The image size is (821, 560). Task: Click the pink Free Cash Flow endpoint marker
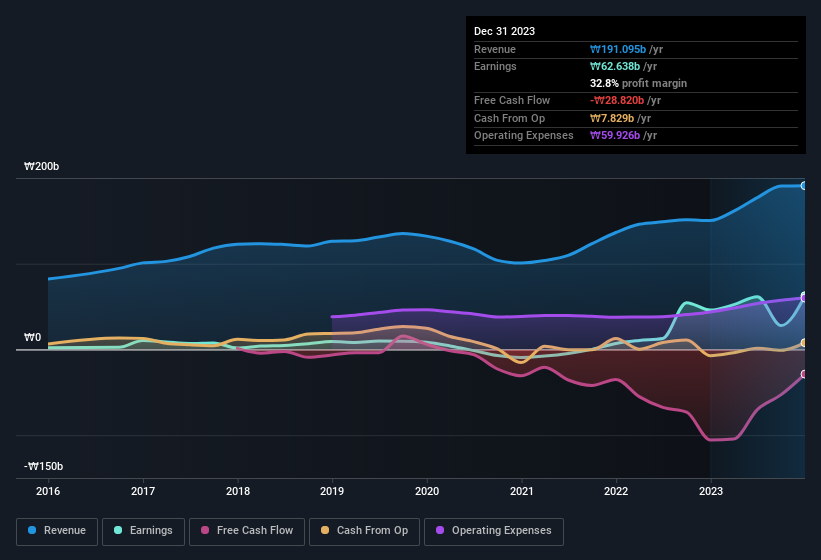pyautogui.click(x=804, y=374)
